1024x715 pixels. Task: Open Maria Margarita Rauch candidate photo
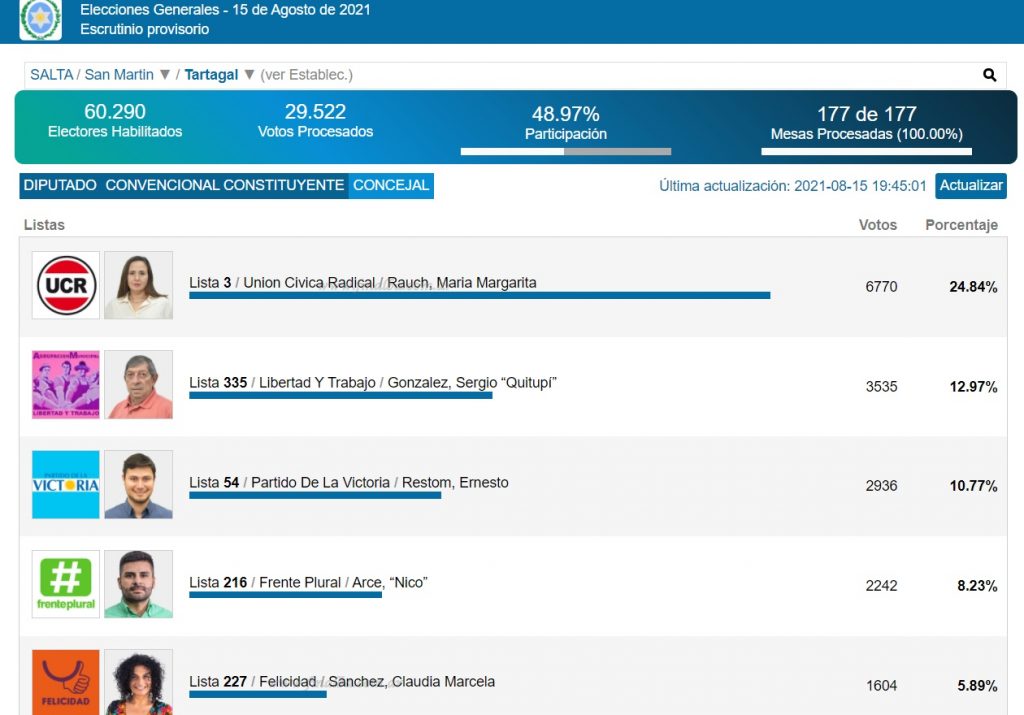tap(138, 286)
